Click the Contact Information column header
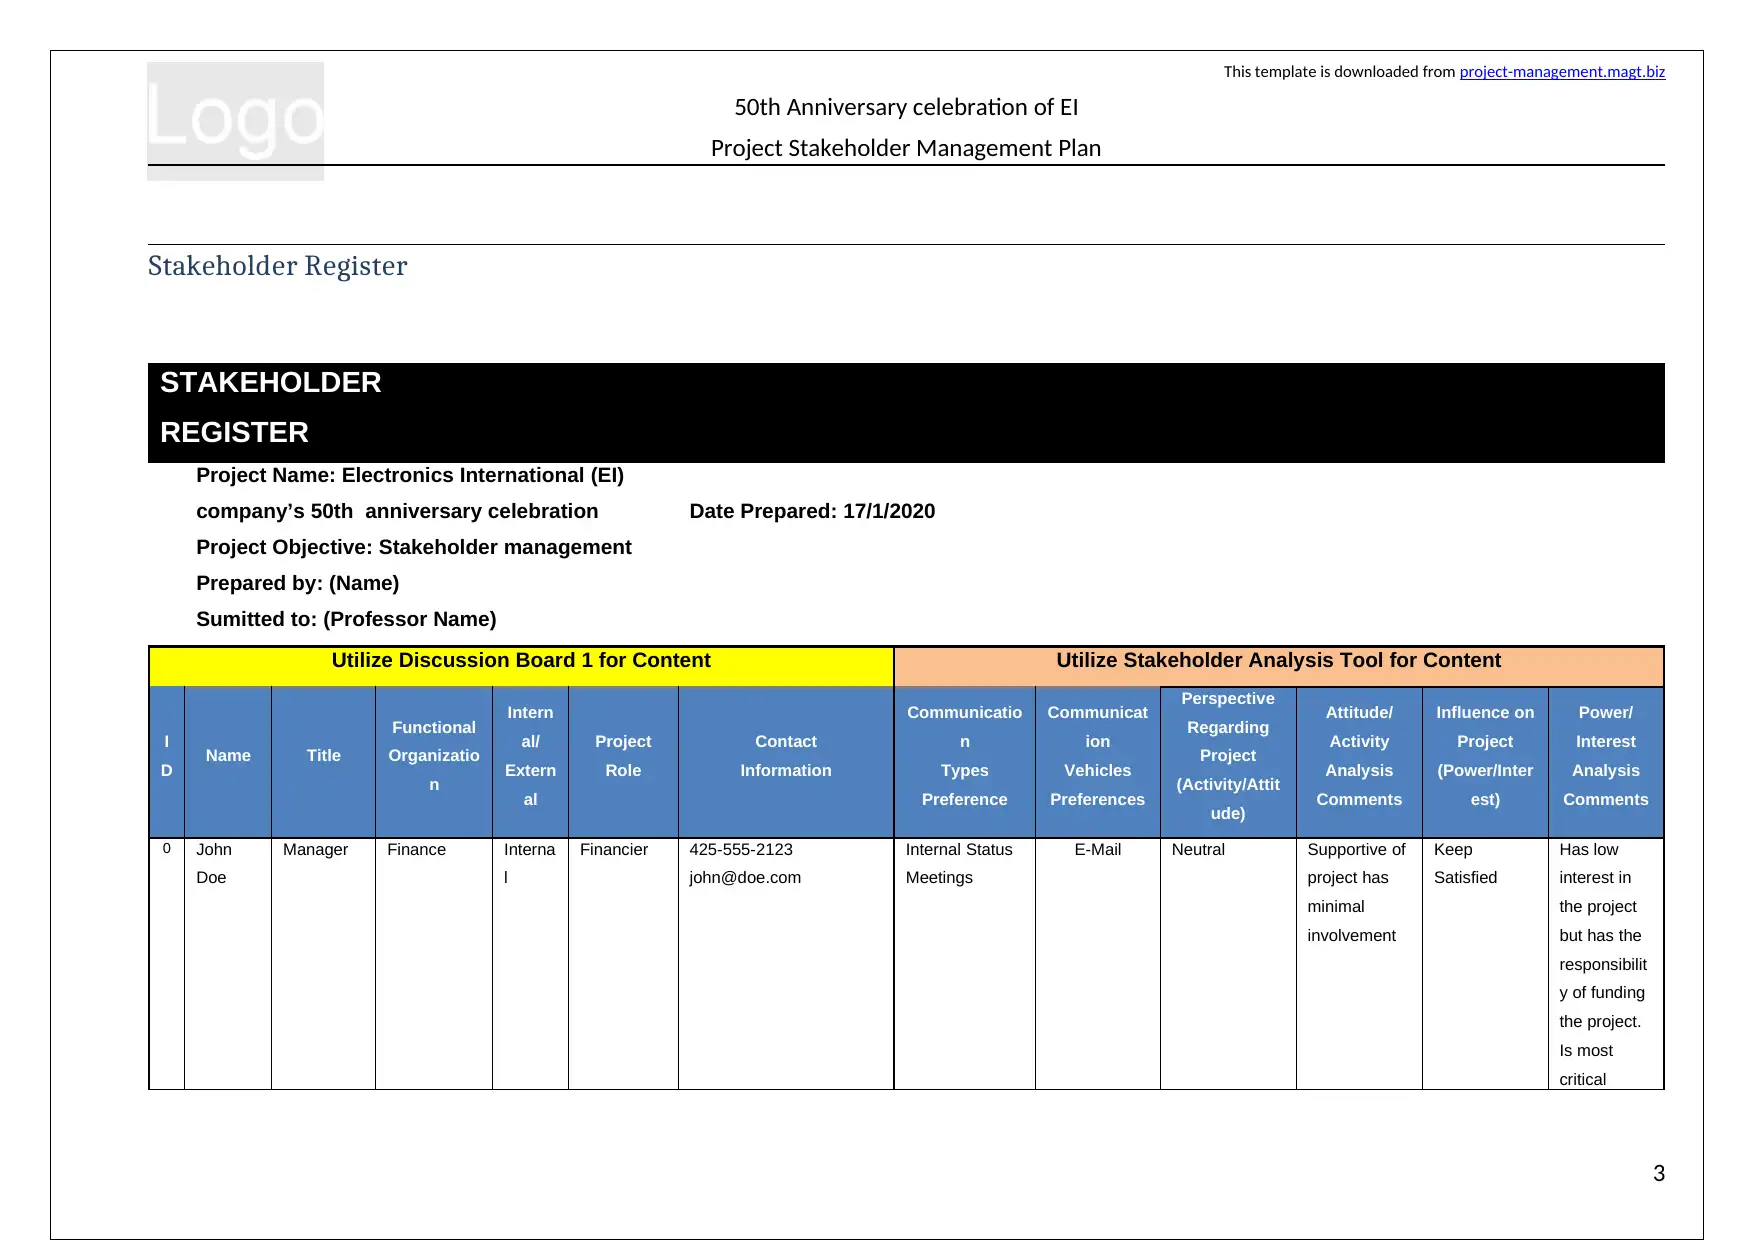This screenshot has width=1754, height=1241. pos(786,762)
